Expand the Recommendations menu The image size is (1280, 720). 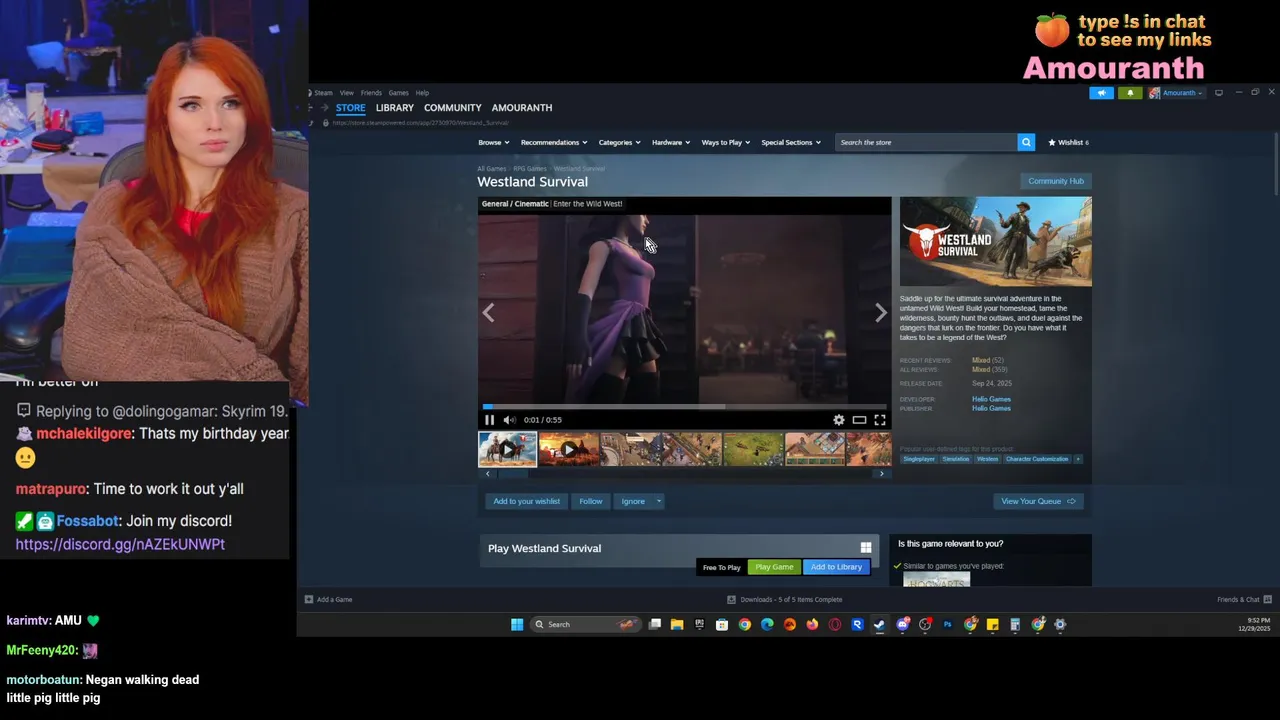pos(554,142)
